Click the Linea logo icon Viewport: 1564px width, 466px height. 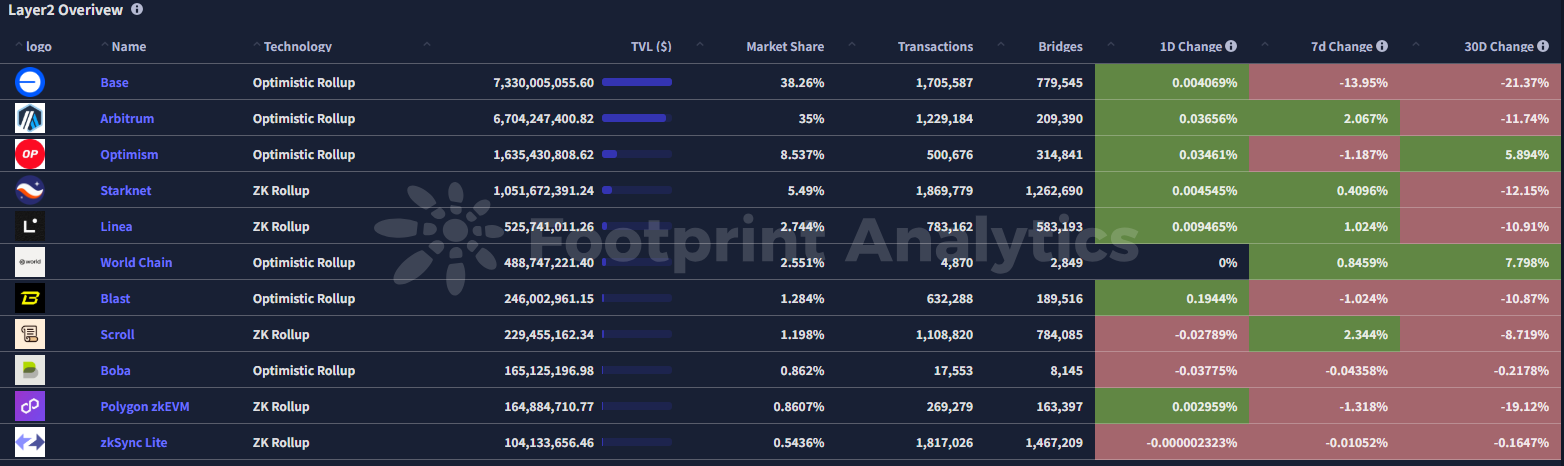pyautogui.click(x=30, y=226)
